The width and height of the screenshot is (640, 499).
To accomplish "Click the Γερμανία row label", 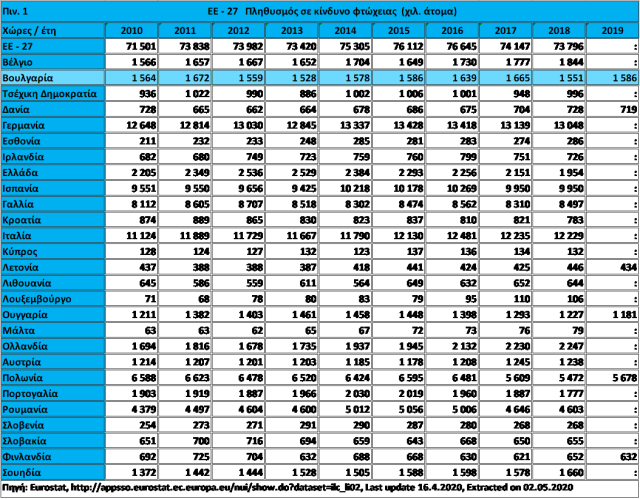I will pos(50,126).
